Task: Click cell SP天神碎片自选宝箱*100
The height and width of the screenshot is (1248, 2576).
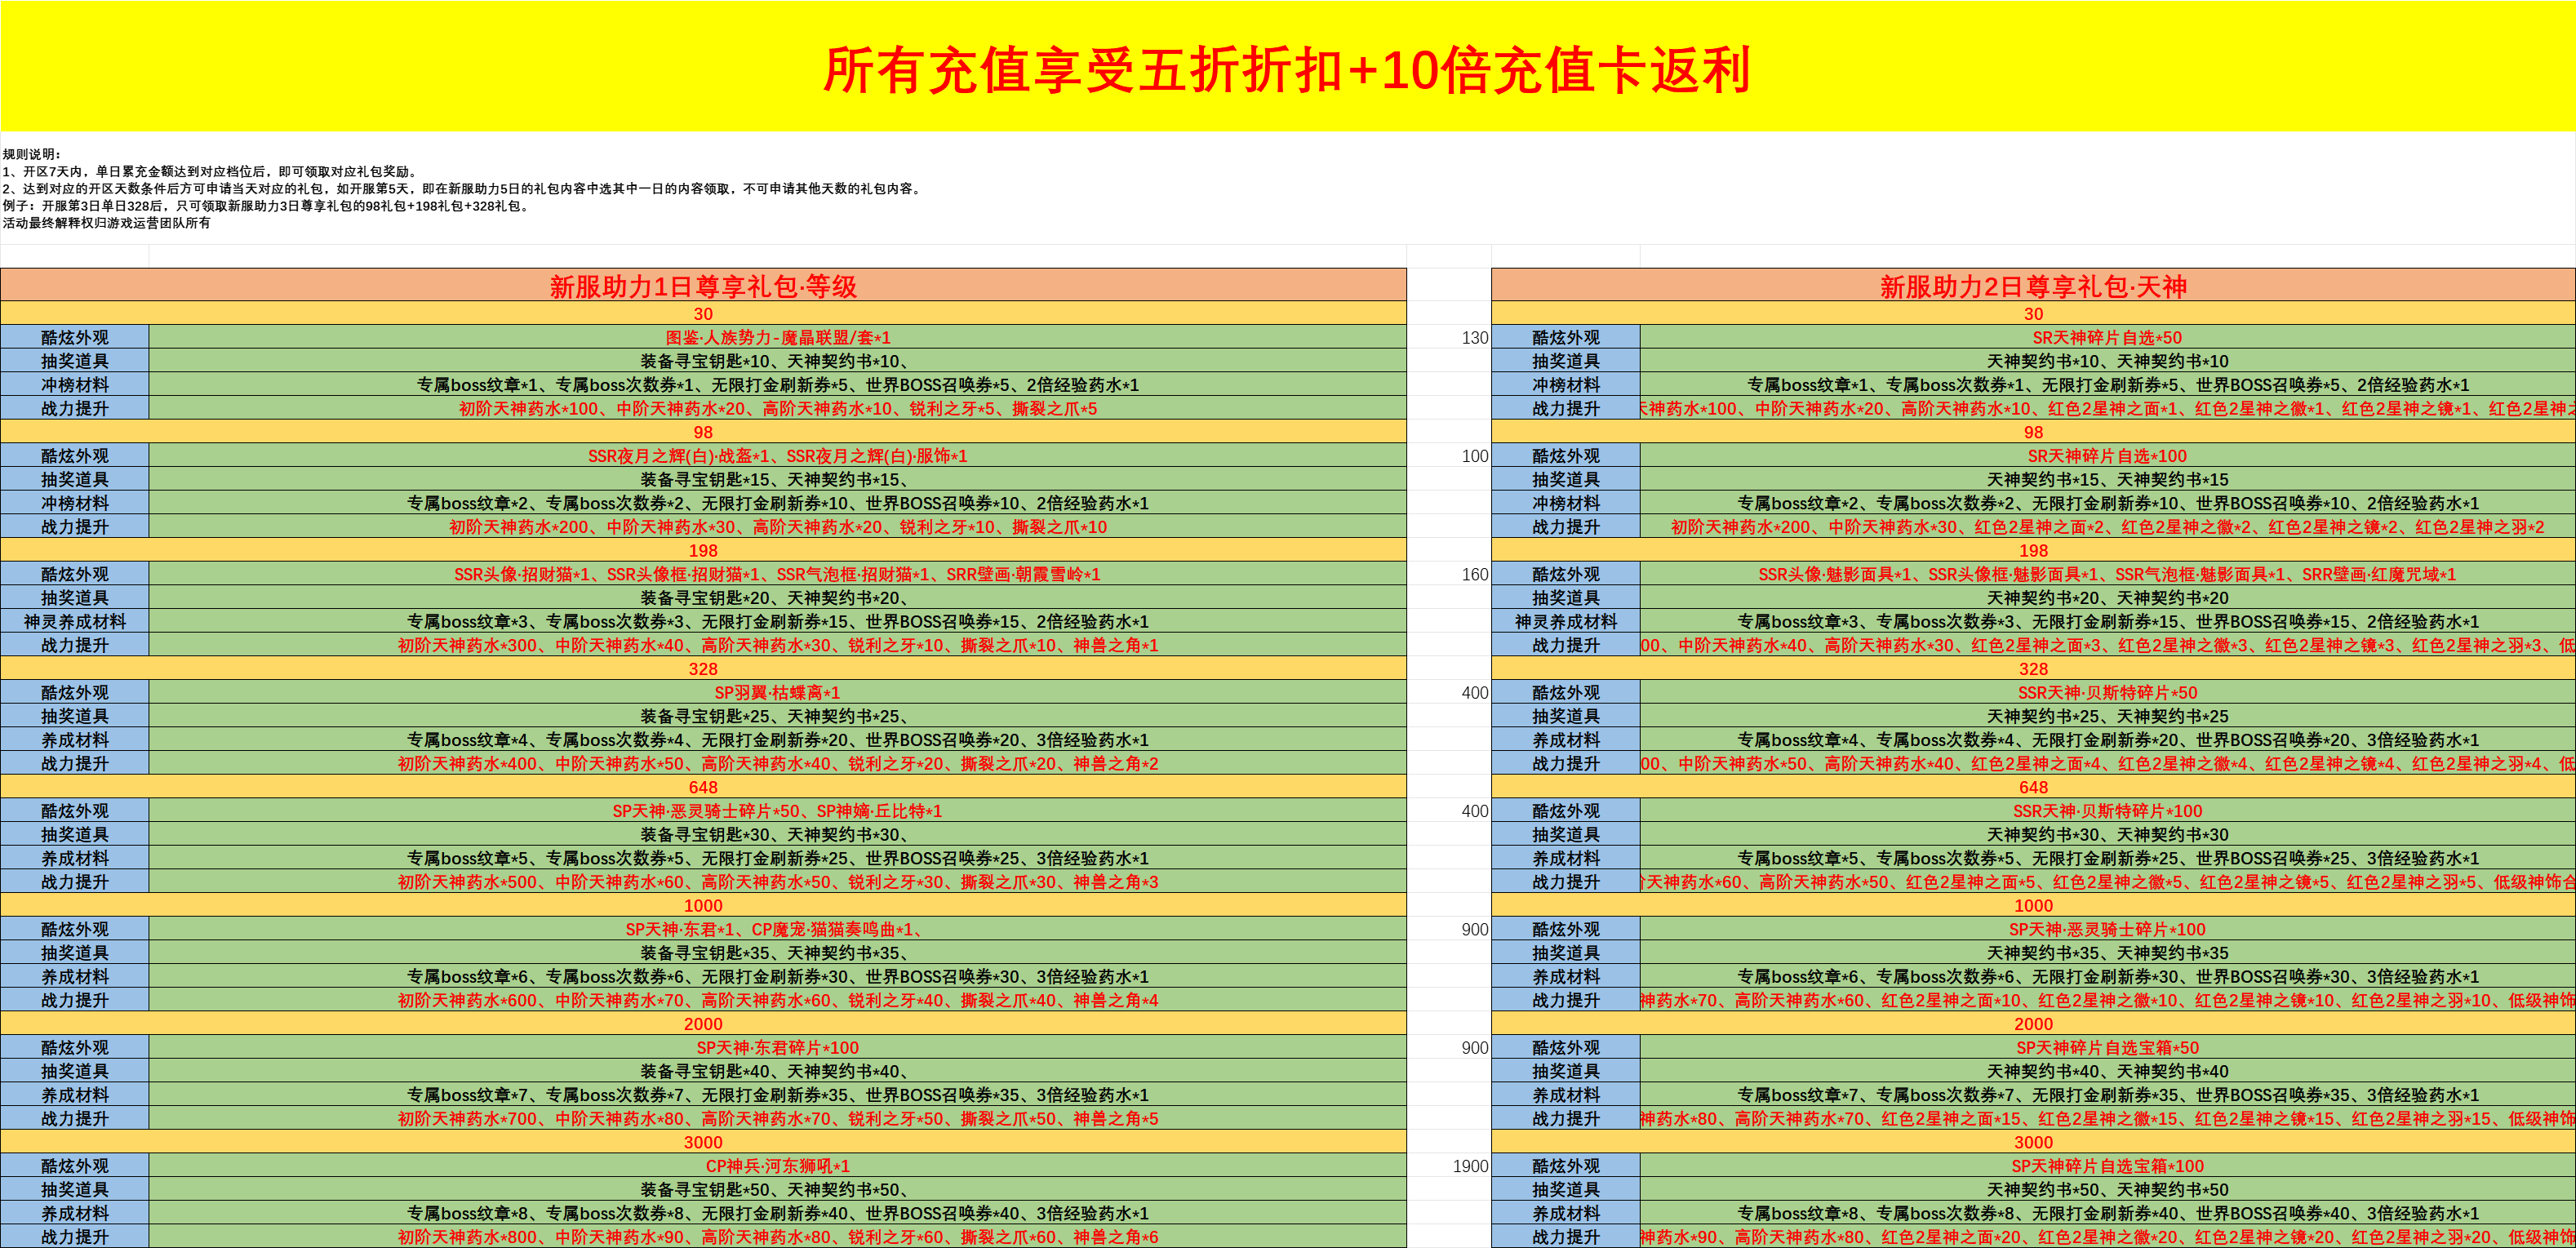Action: pos(2107,1166)
